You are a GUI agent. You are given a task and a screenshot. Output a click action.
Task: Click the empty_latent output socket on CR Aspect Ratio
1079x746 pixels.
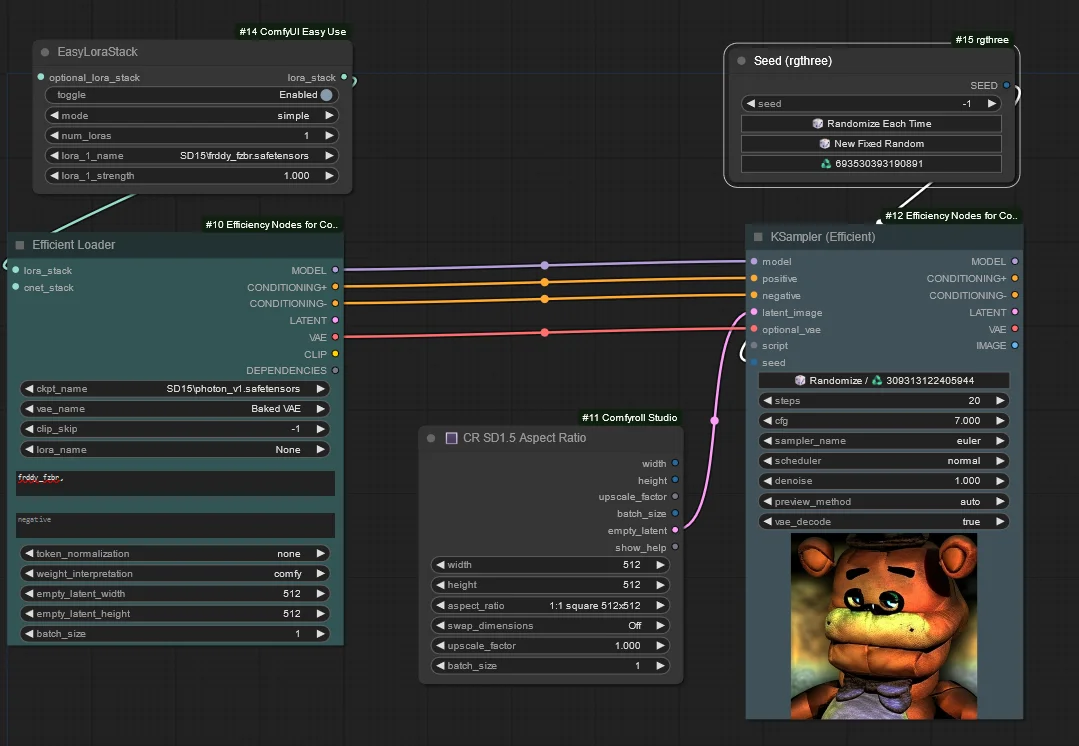(675, 530)
